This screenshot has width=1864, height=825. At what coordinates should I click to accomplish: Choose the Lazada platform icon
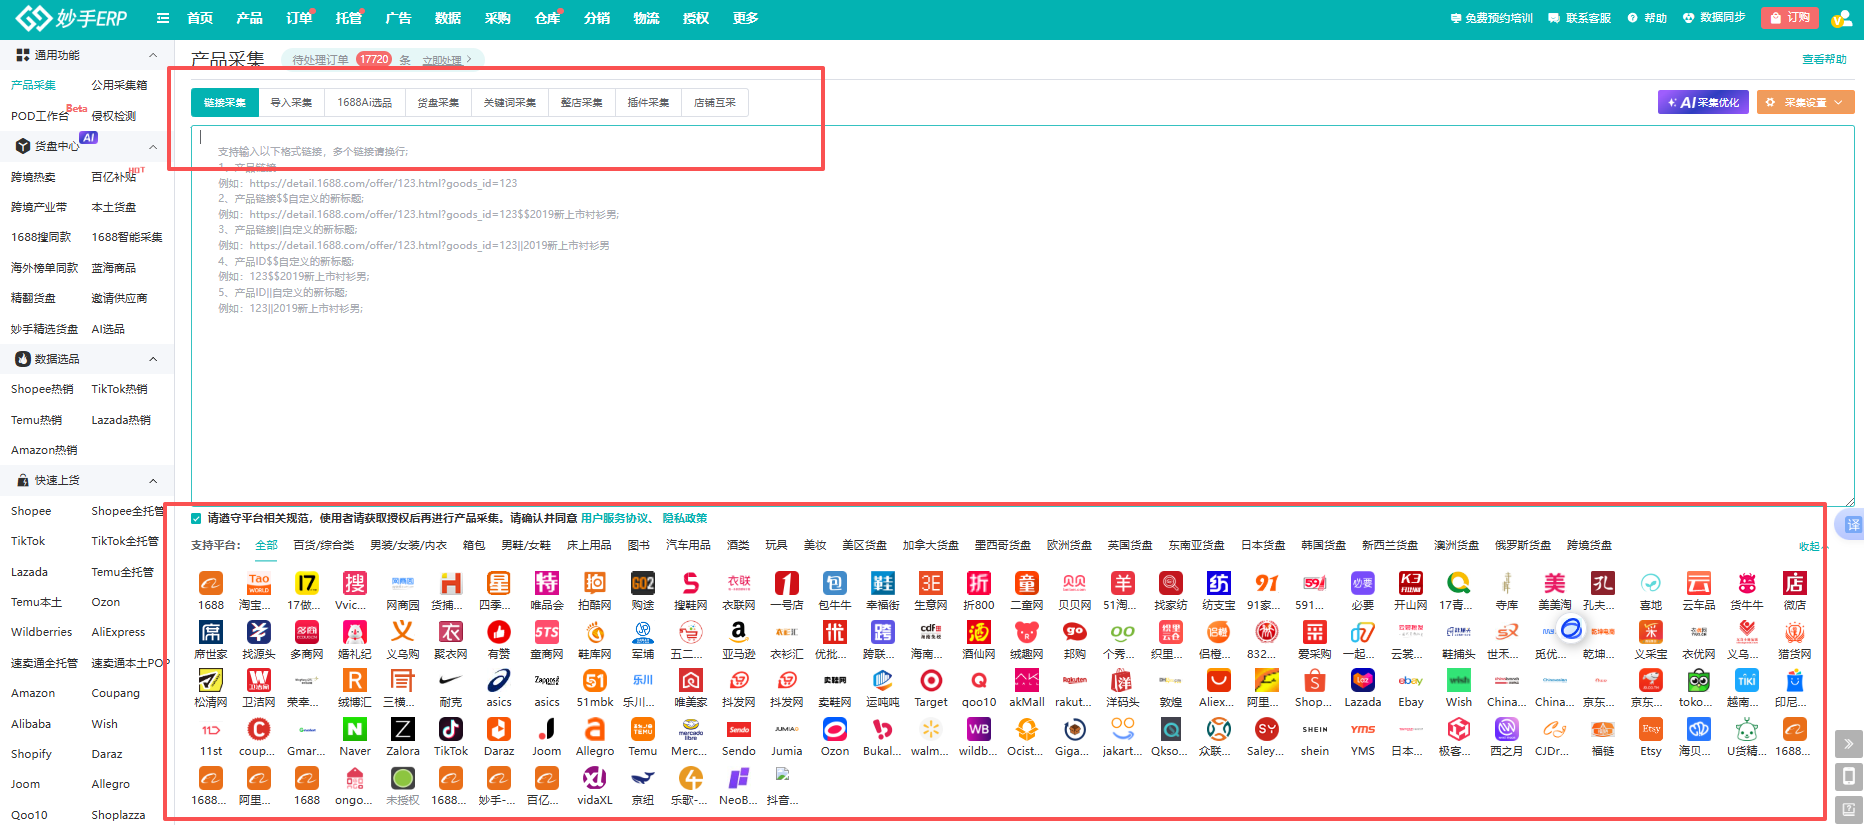pos(1362,681)
